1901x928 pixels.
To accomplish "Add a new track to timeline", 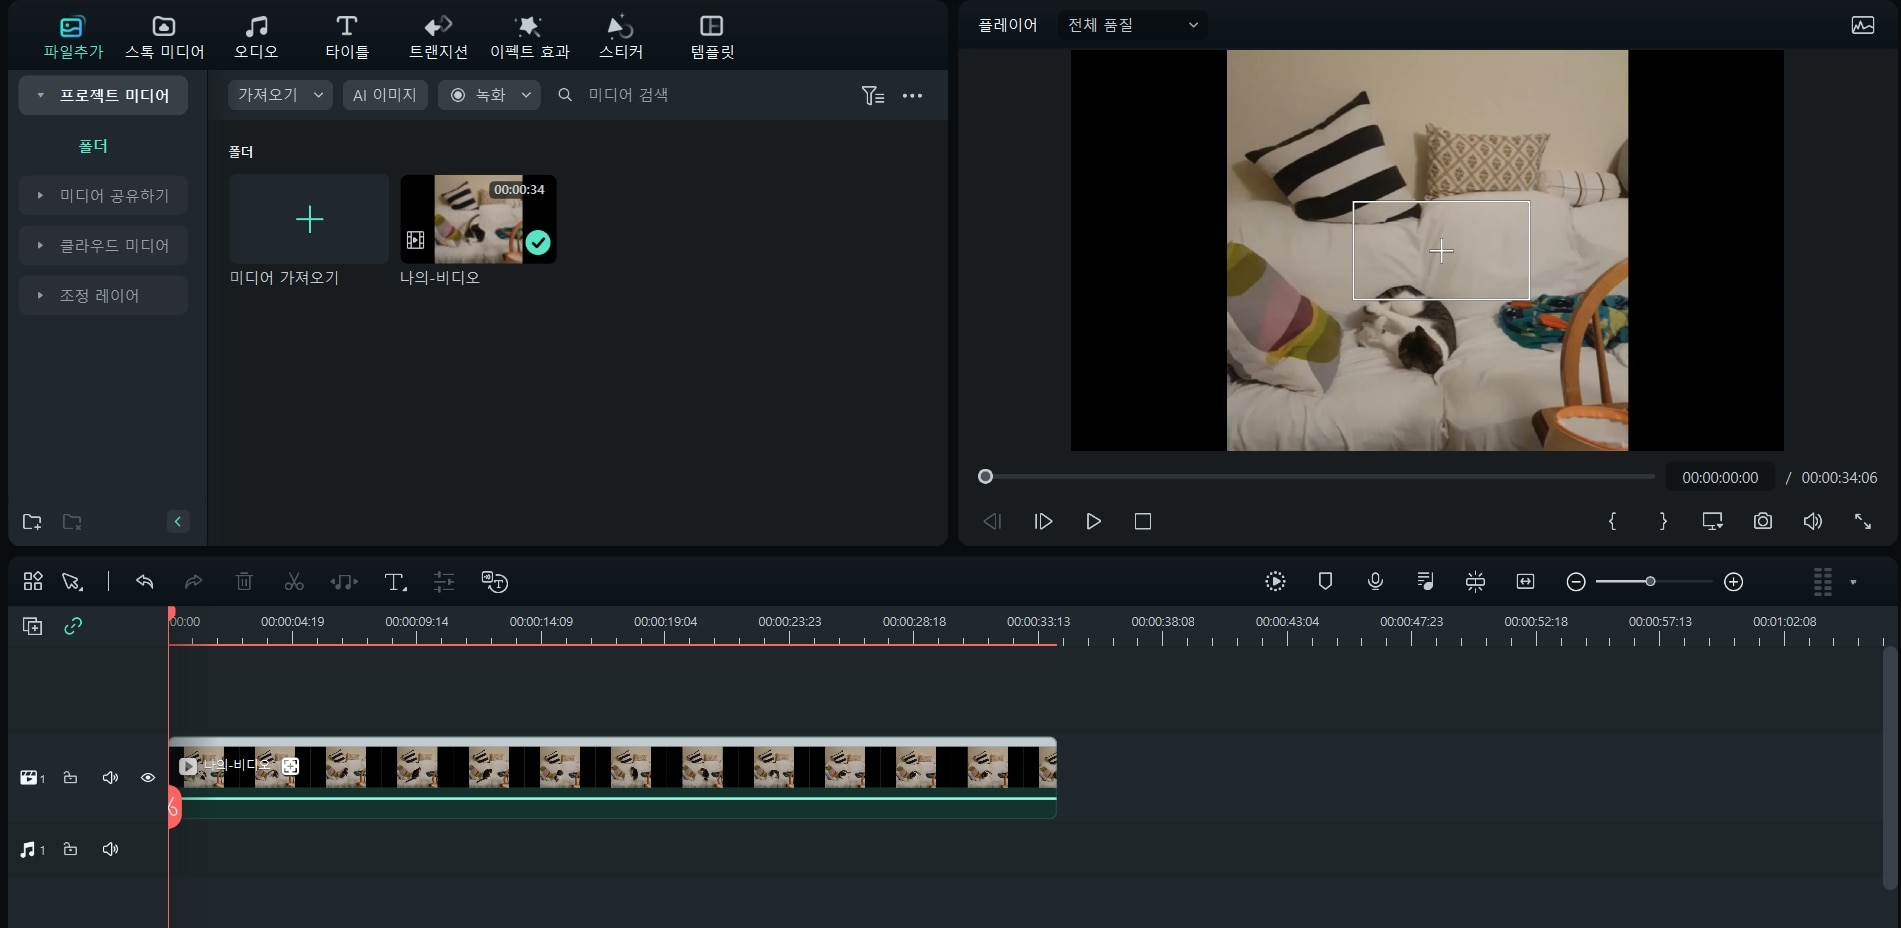I will pos(32,626).
